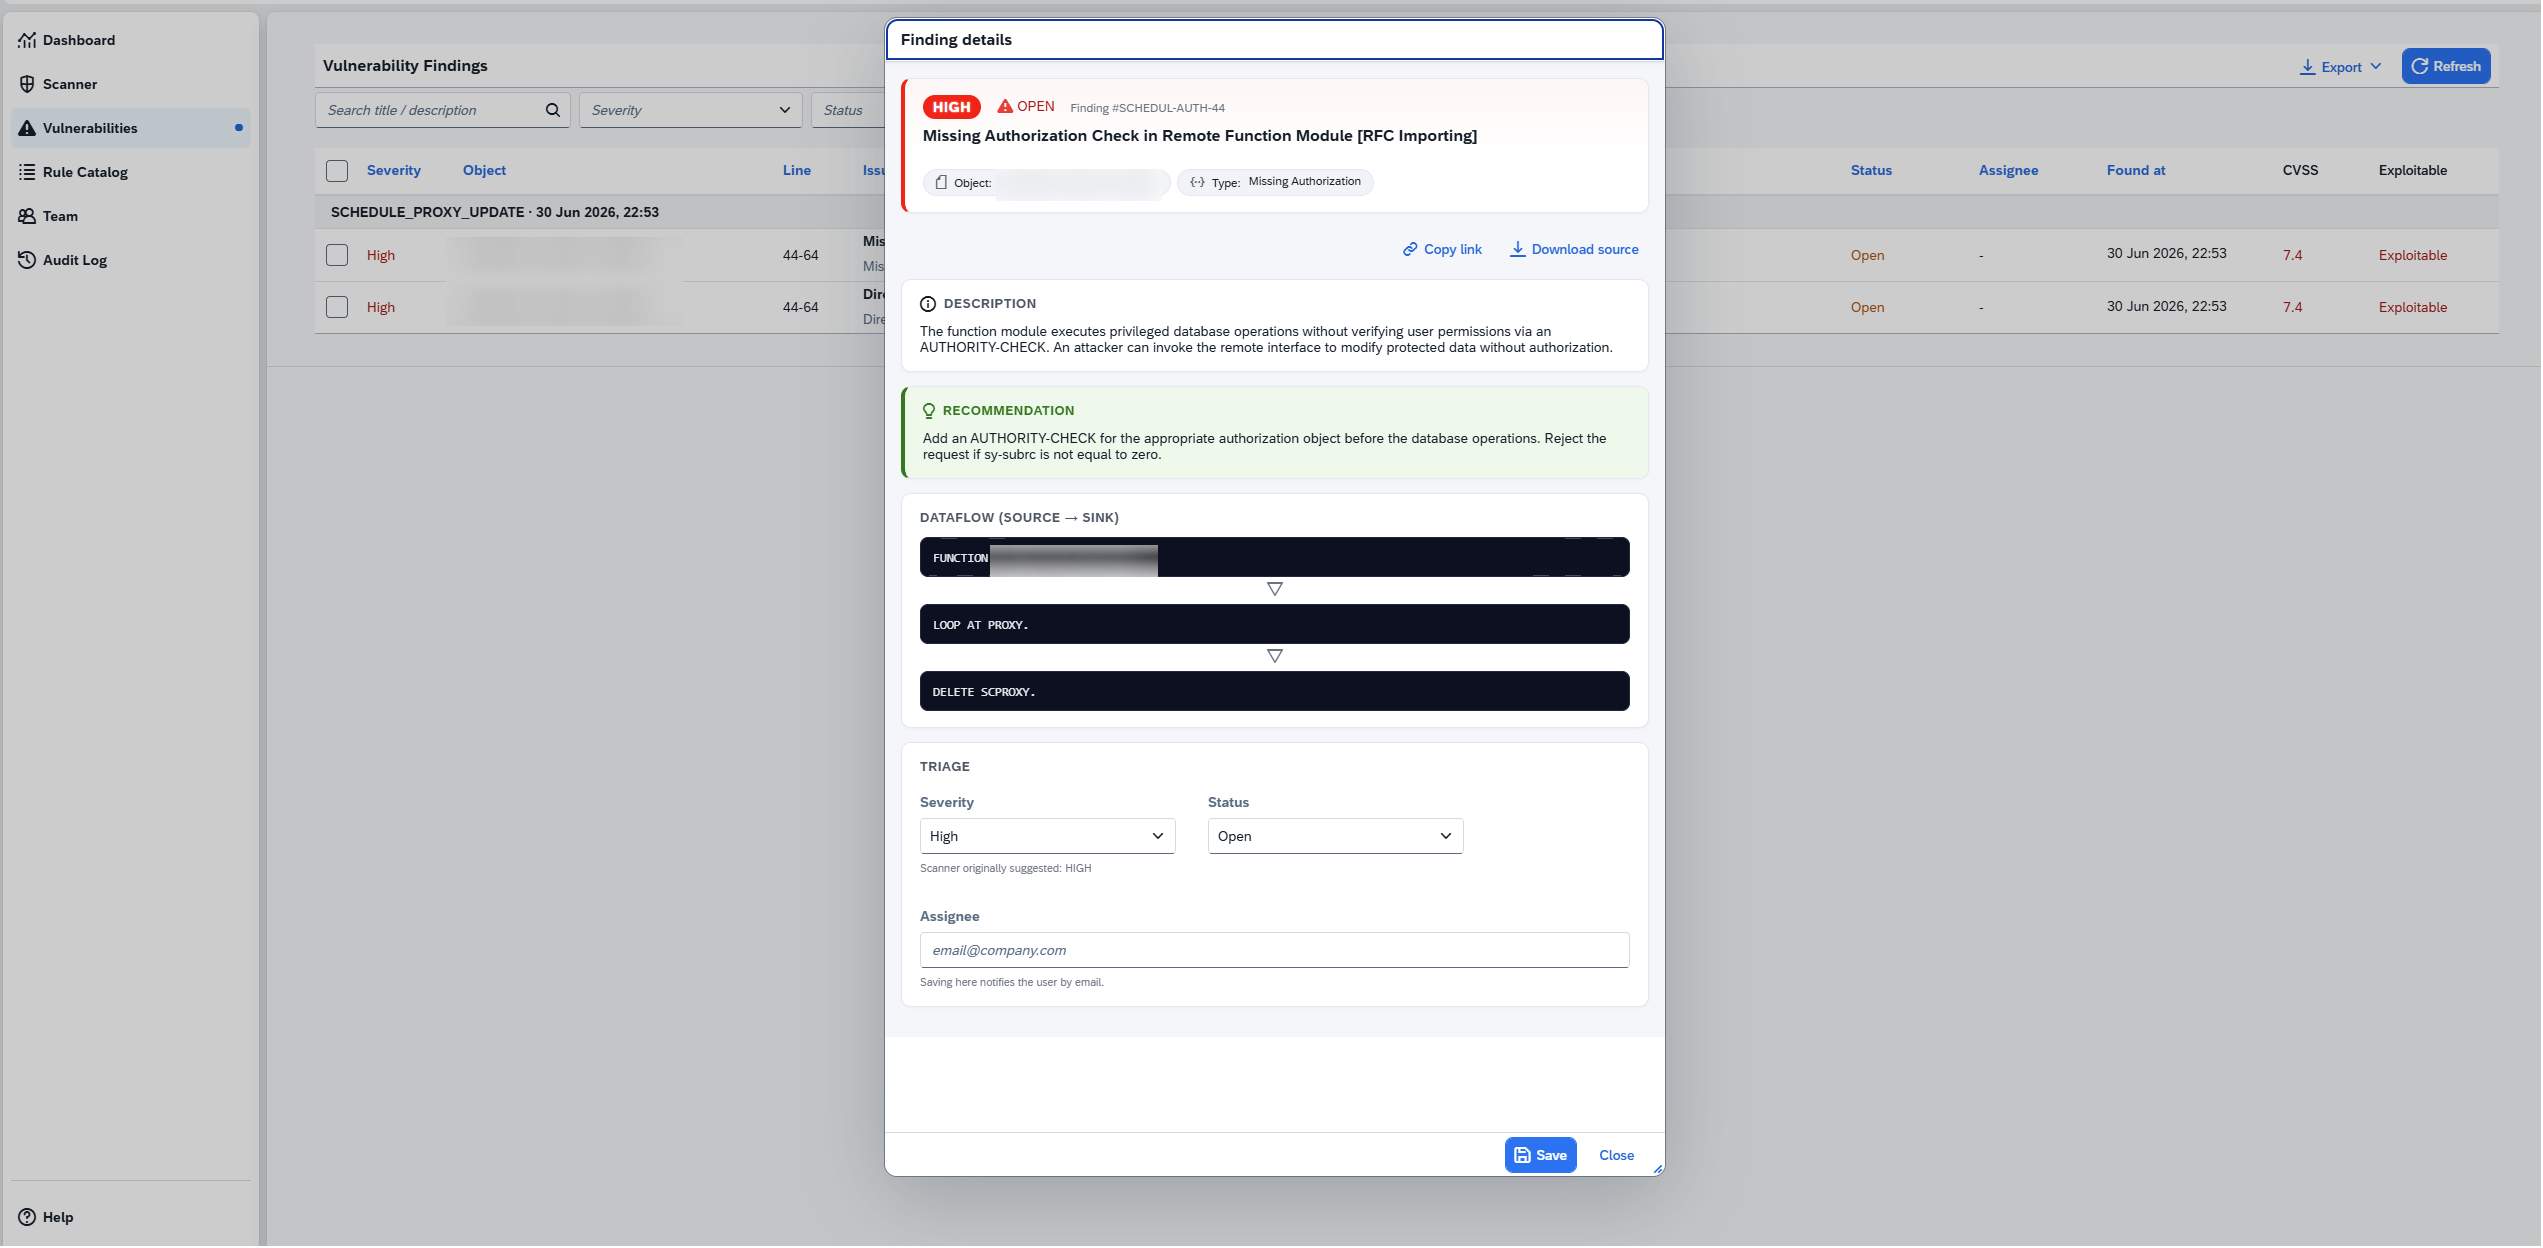This screenshot has height=1248, width=2543.
Task: Click the DELETE SCPROXY. dataflow step
Action: pyautogui.click(x=1274, y=691)
